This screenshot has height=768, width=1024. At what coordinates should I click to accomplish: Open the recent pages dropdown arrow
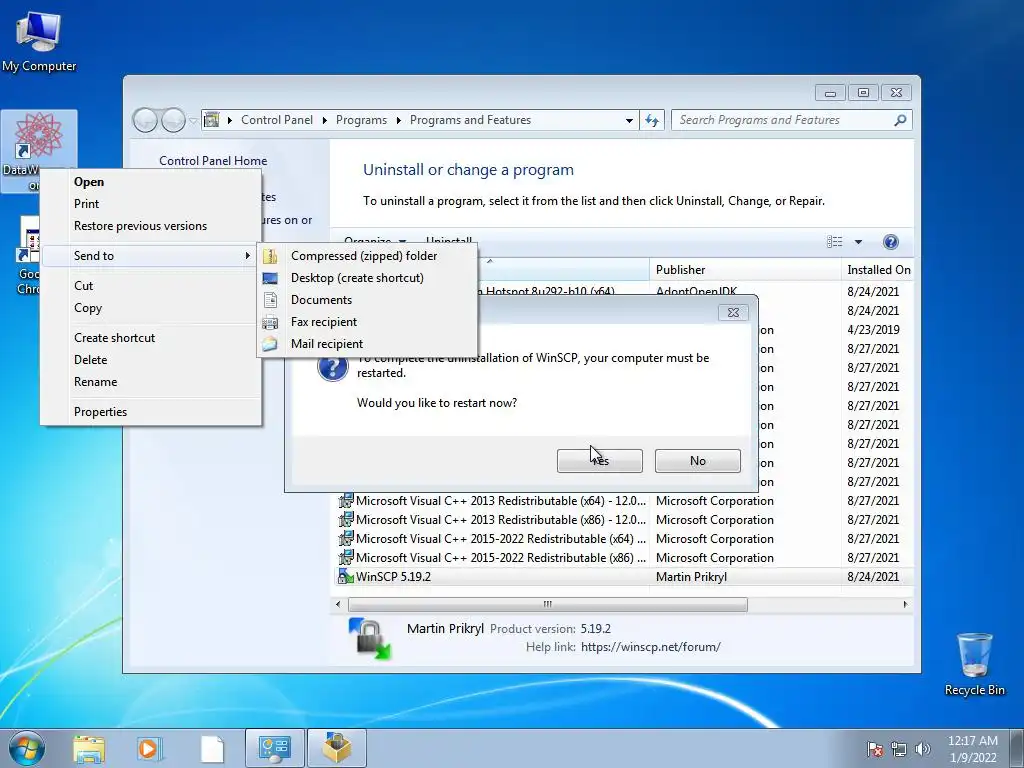click(x=193, y=121)
